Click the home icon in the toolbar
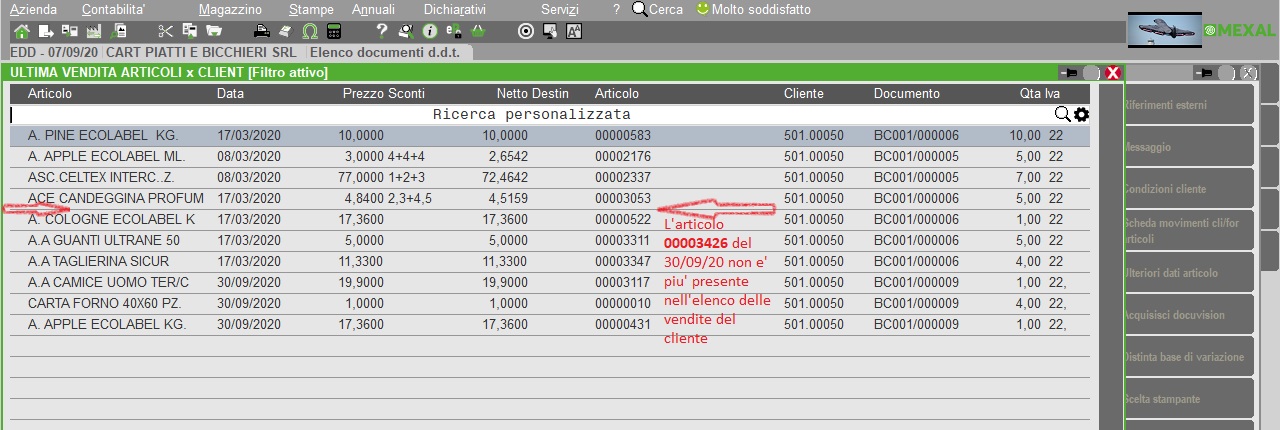Viewport: 1280px width, 430px height. (x=21, y=31)
